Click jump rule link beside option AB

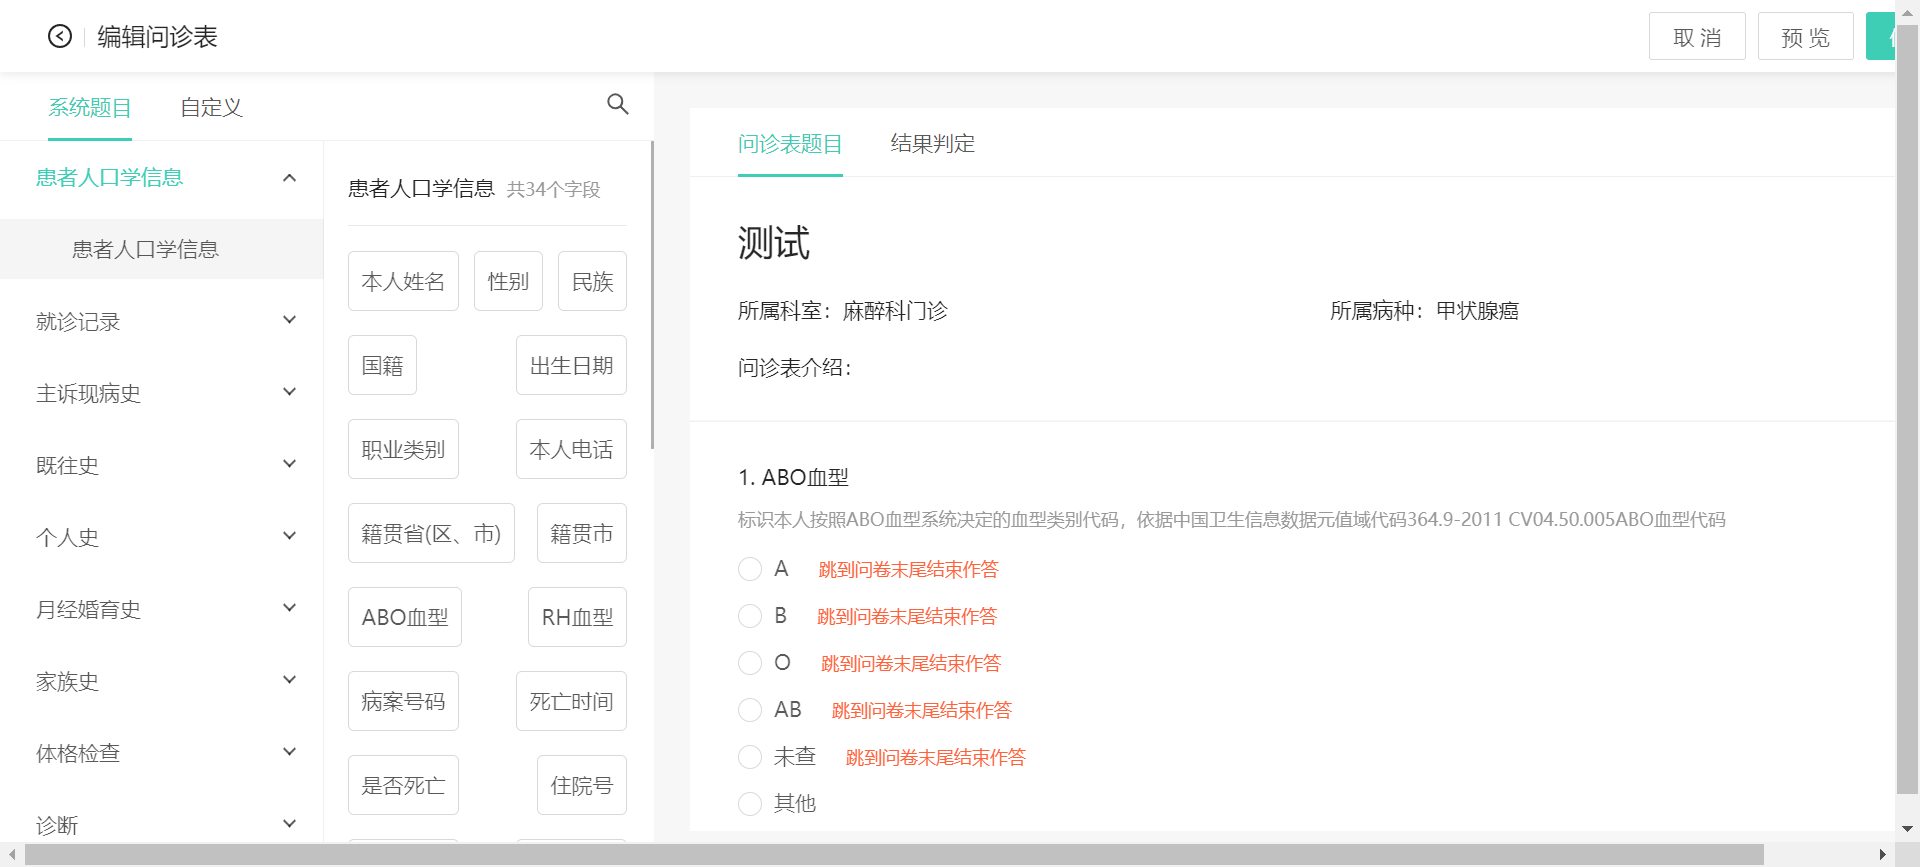(922, 710)
